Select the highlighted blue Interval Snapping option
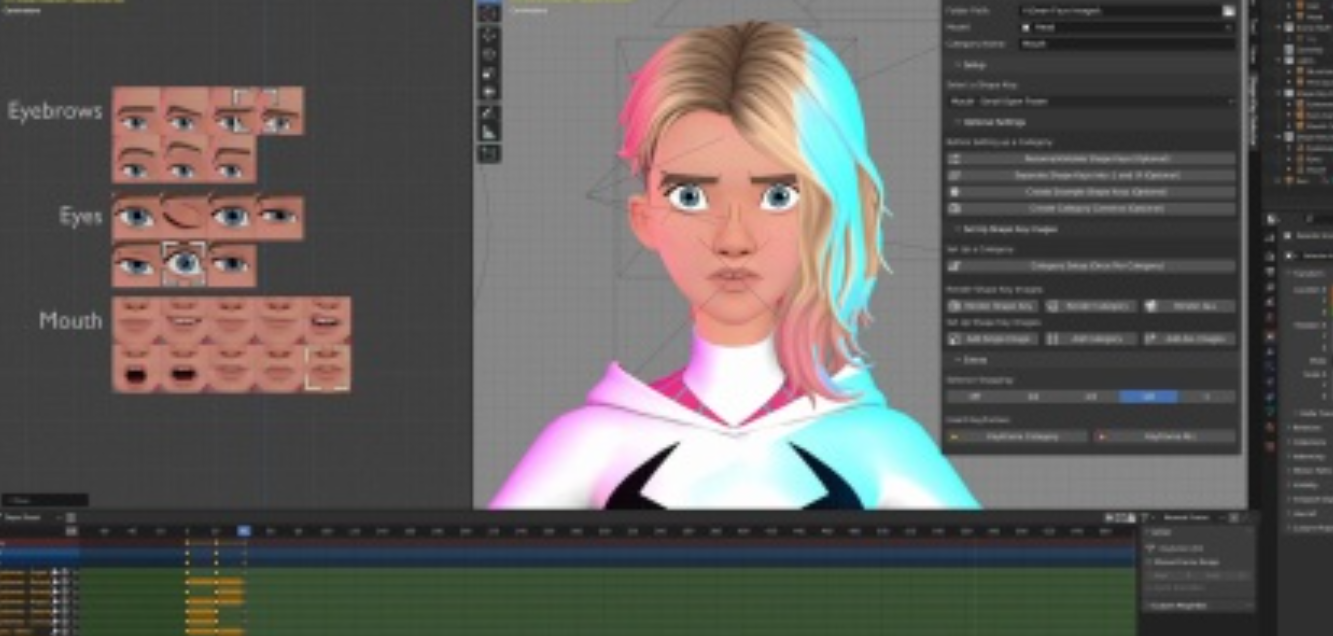 click(x=1148, y=397)
